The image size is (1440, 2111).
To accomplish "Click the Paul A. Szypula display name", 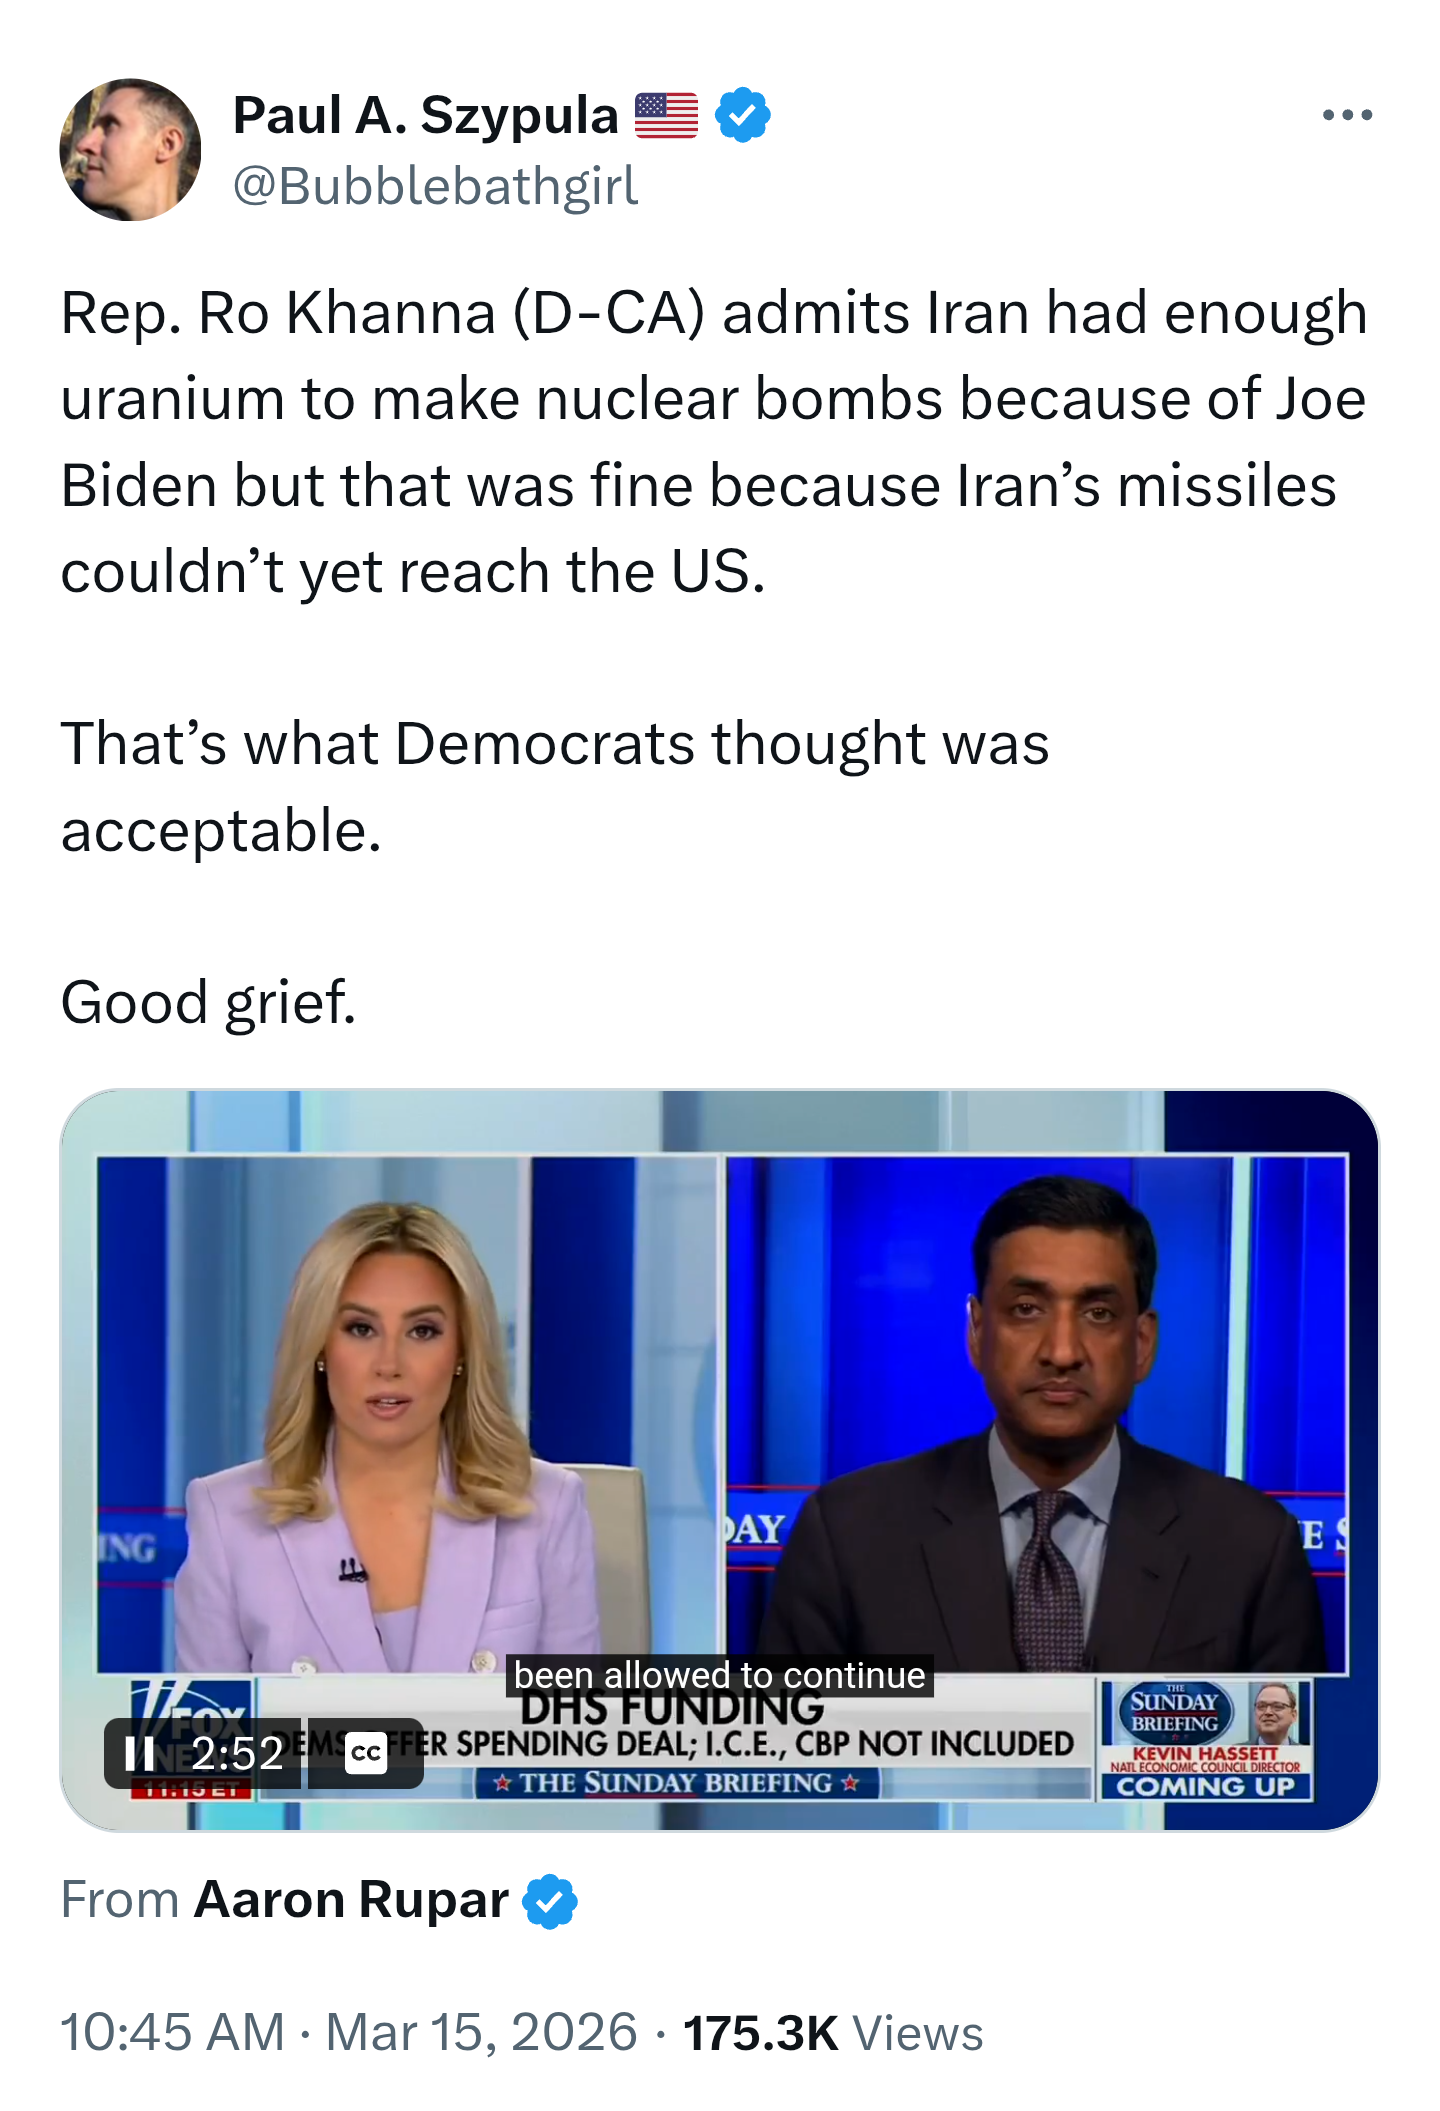I will pos(426,115).
